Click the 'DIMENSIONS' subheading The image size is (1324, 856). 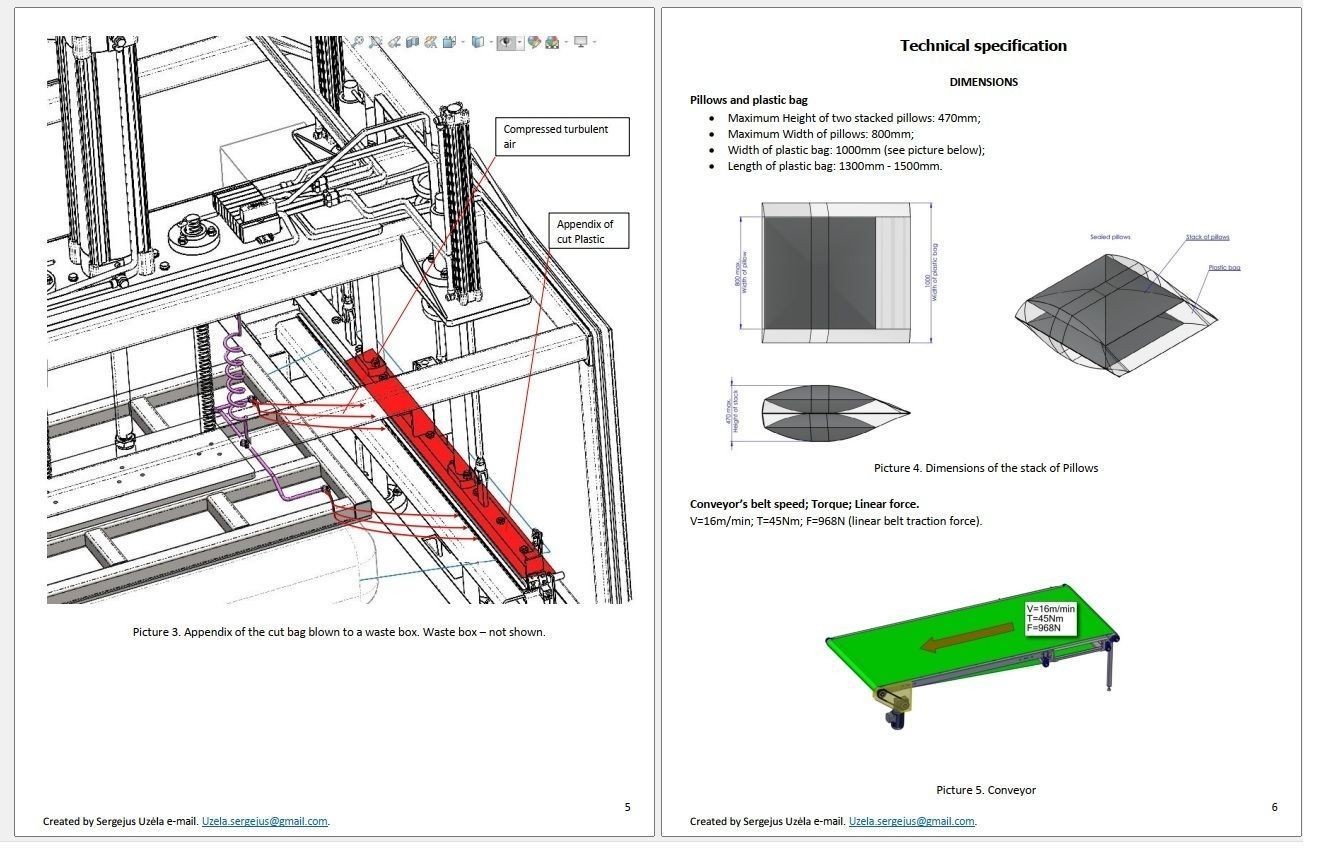tap(983, 82)
